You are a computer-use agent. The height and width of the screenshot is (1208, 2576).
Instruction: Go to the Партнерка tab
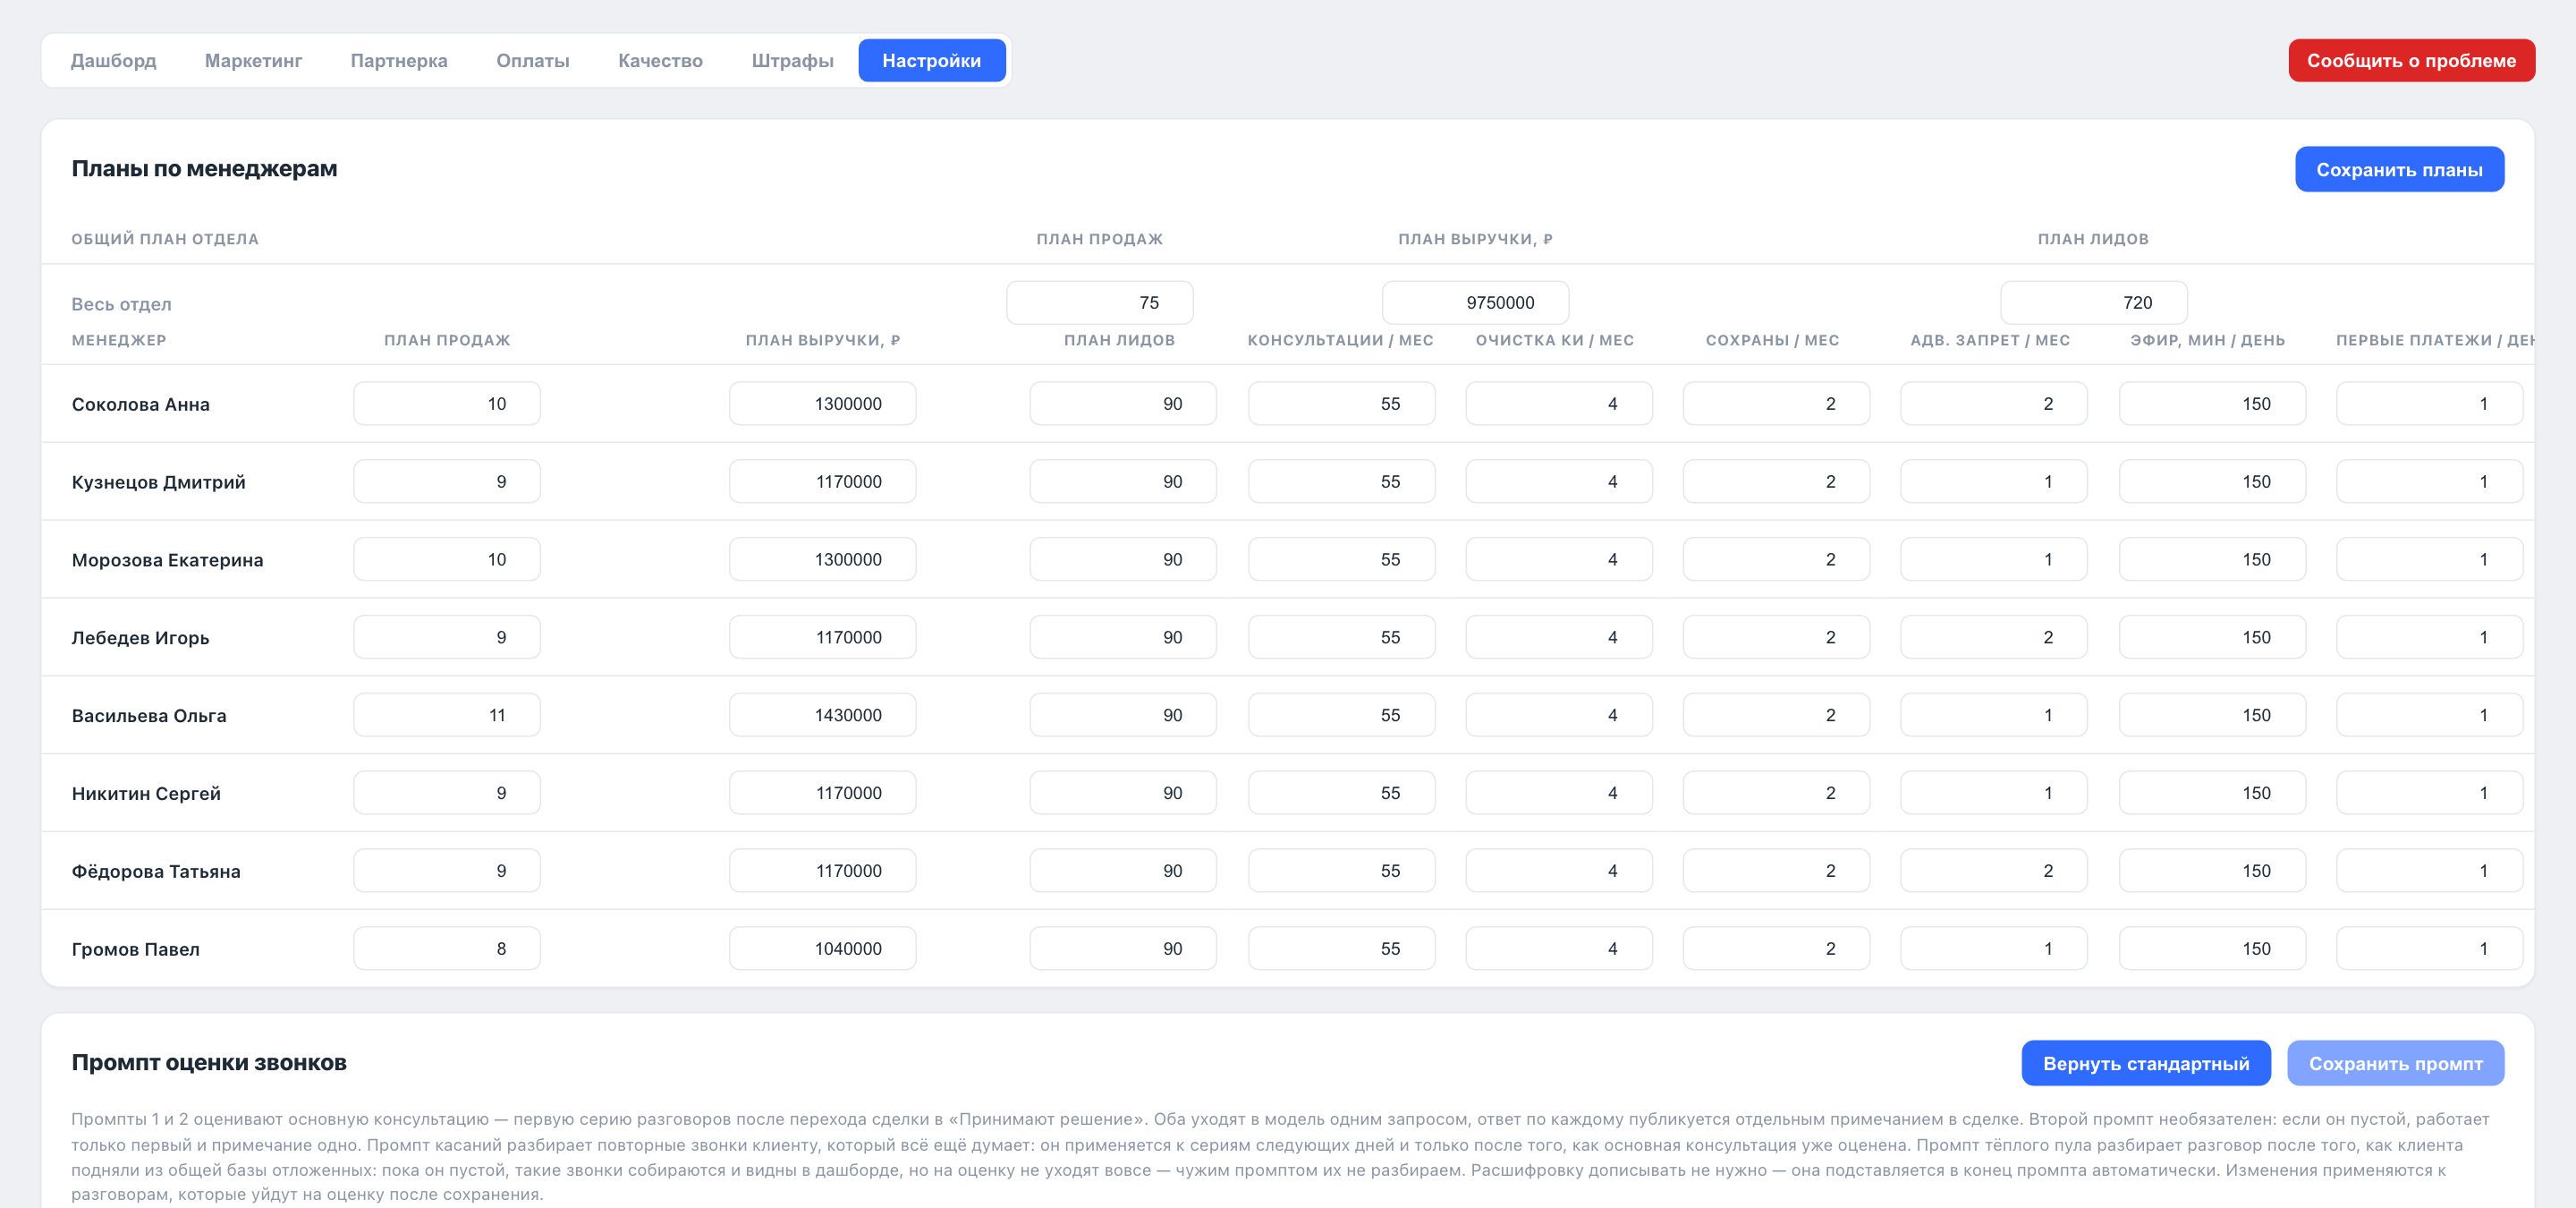(399, 61)
